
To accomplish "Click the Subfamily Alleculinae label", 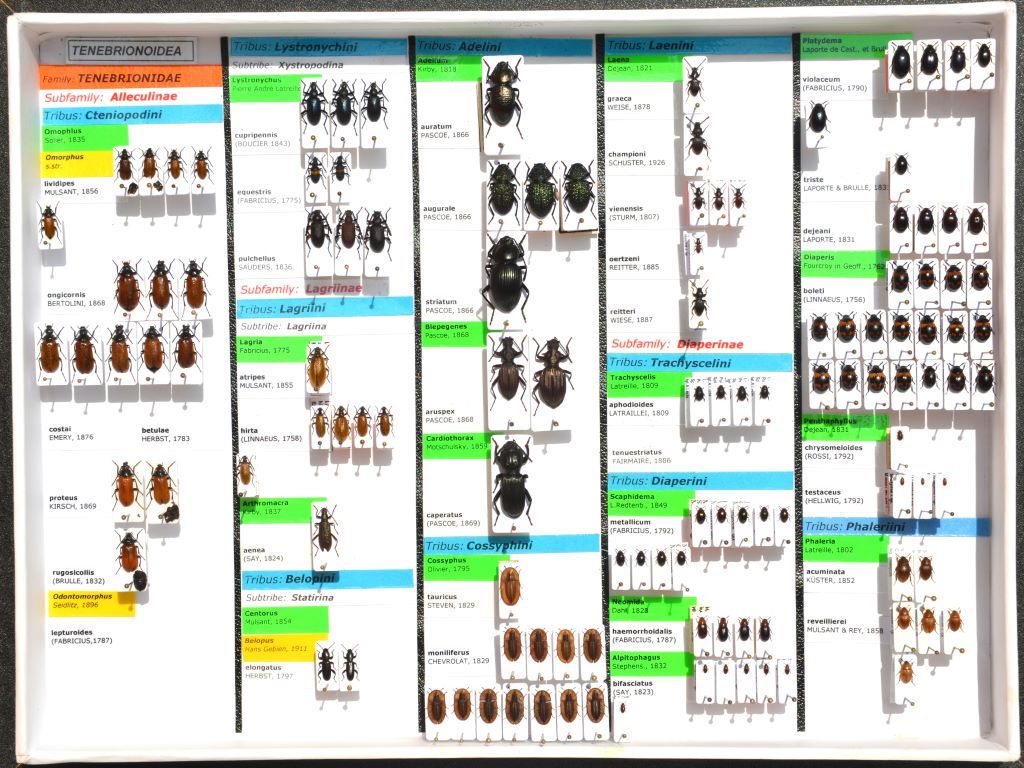I will pyautogui.click(x=130, y=97).
